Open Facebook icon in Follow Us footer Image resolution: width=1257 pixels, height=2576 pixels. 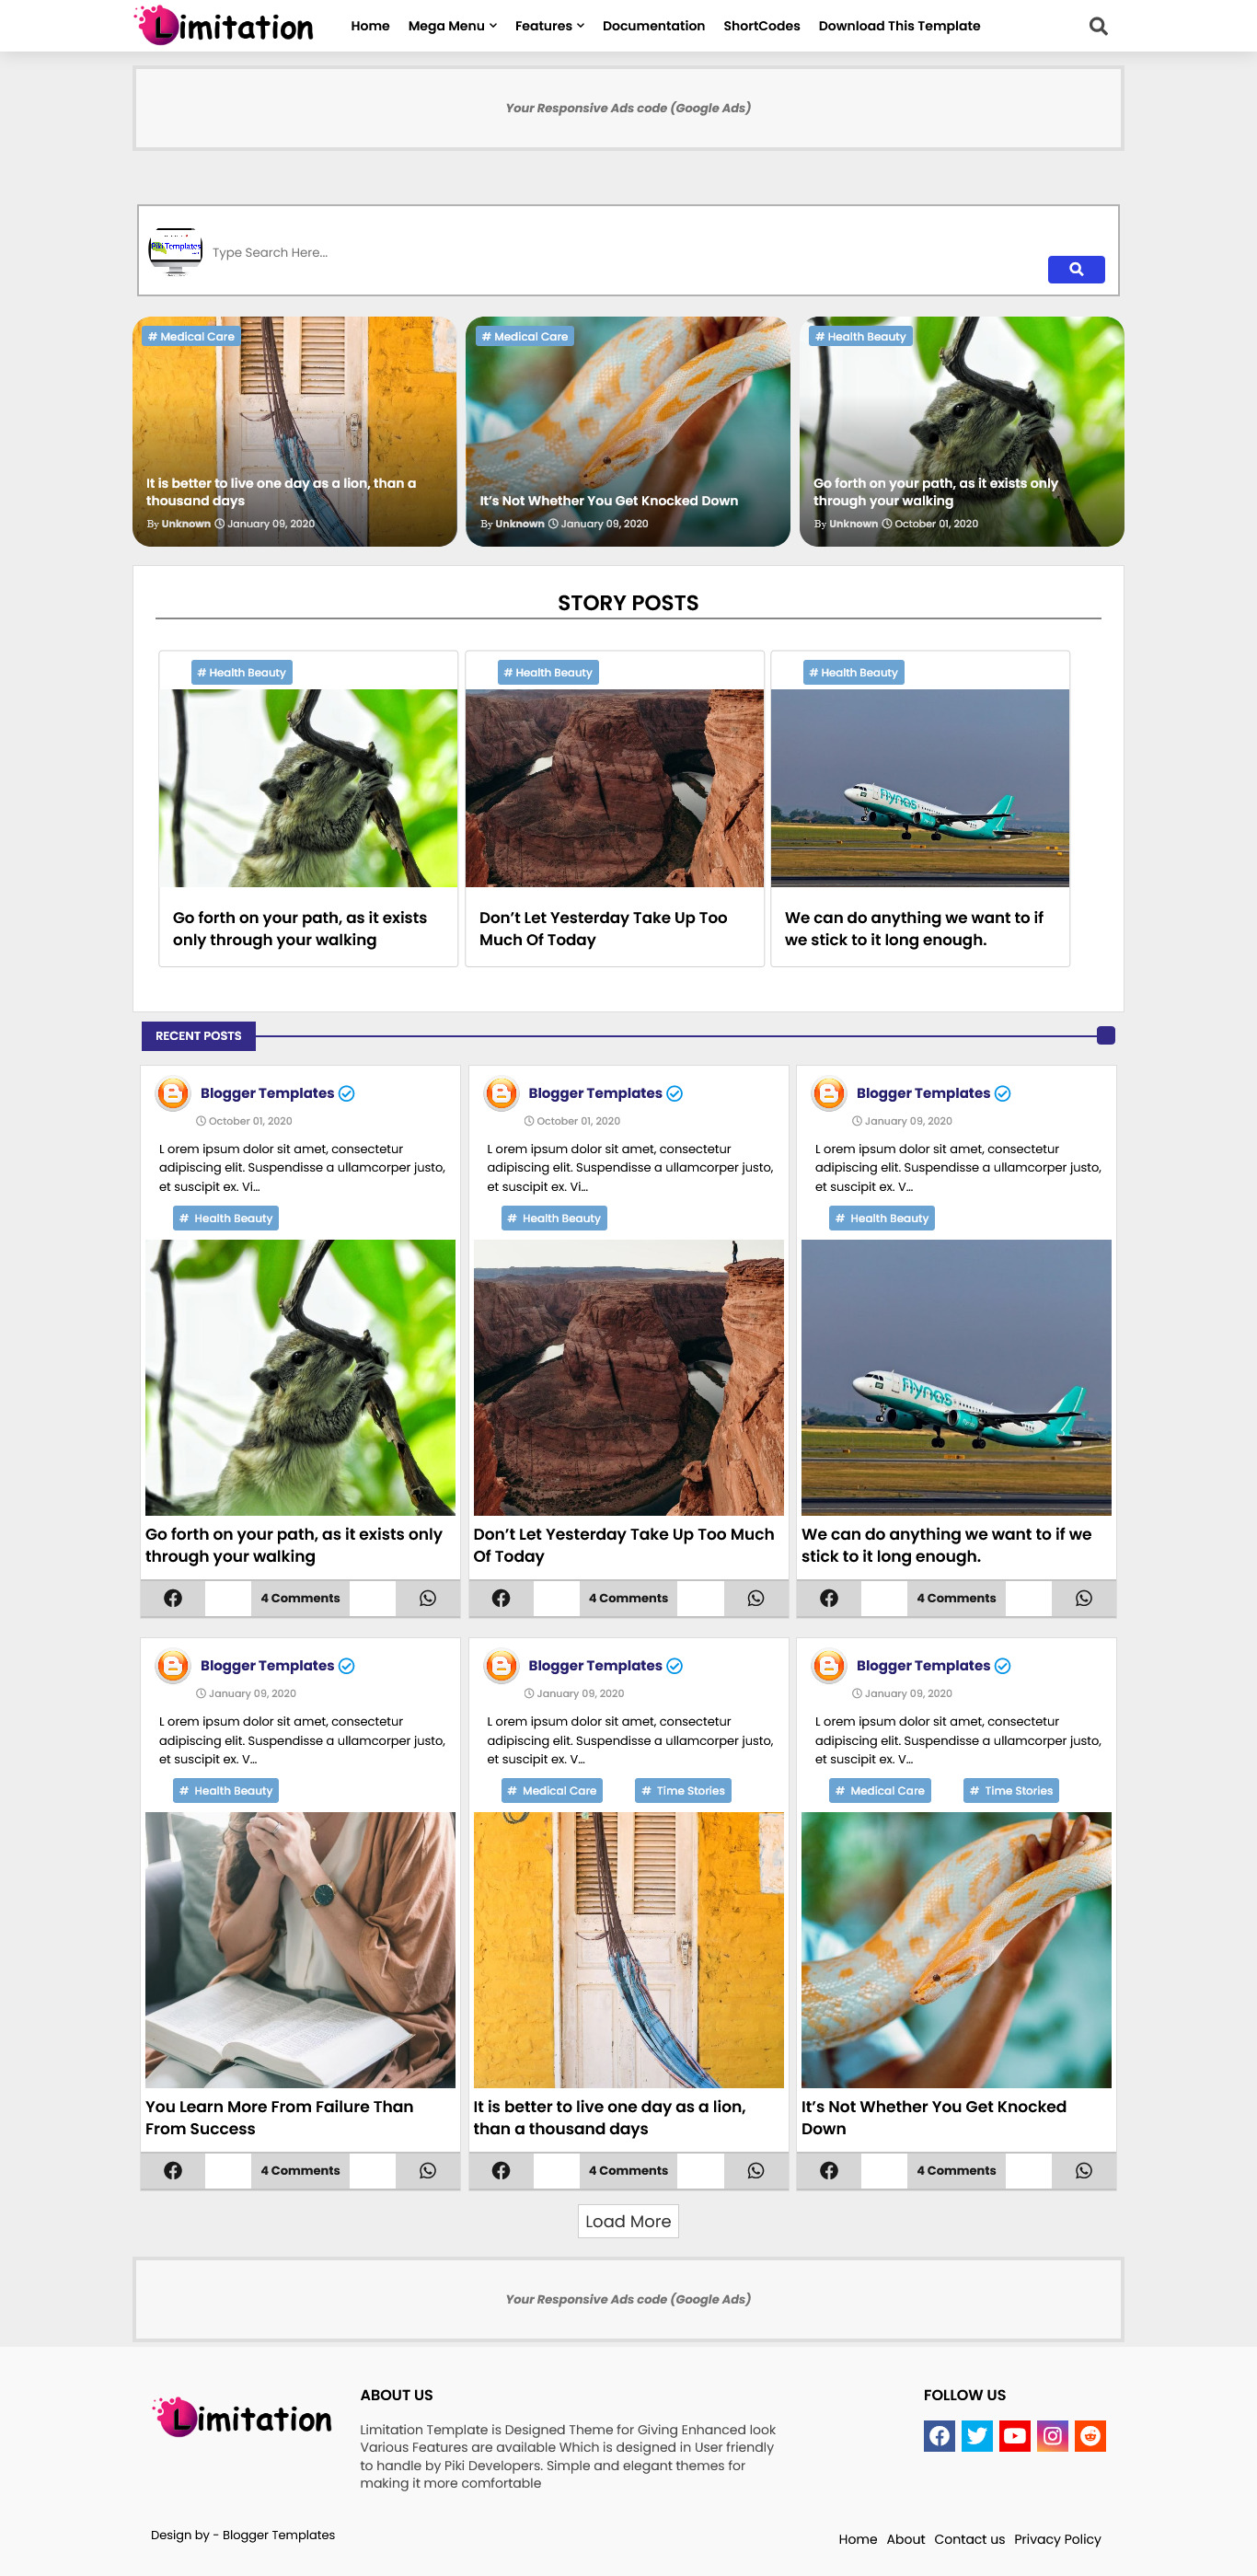pyautogui.click(x=939, y=2436)
